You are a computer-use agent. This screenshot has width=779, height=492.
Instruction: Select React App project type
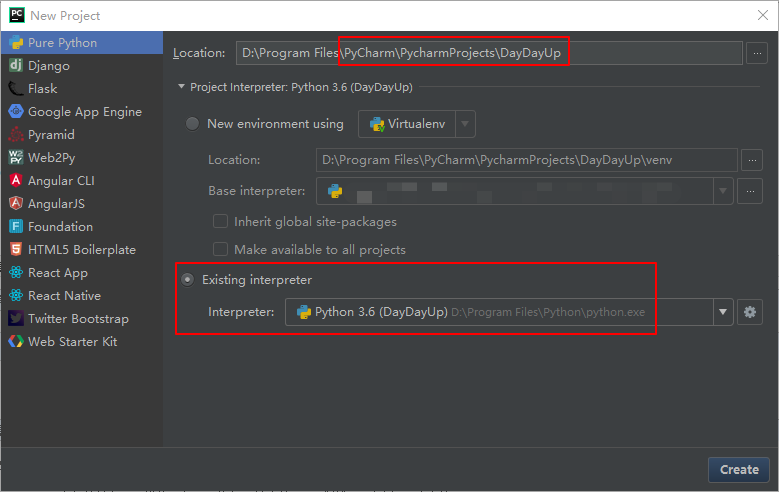(x=82, y=272)
